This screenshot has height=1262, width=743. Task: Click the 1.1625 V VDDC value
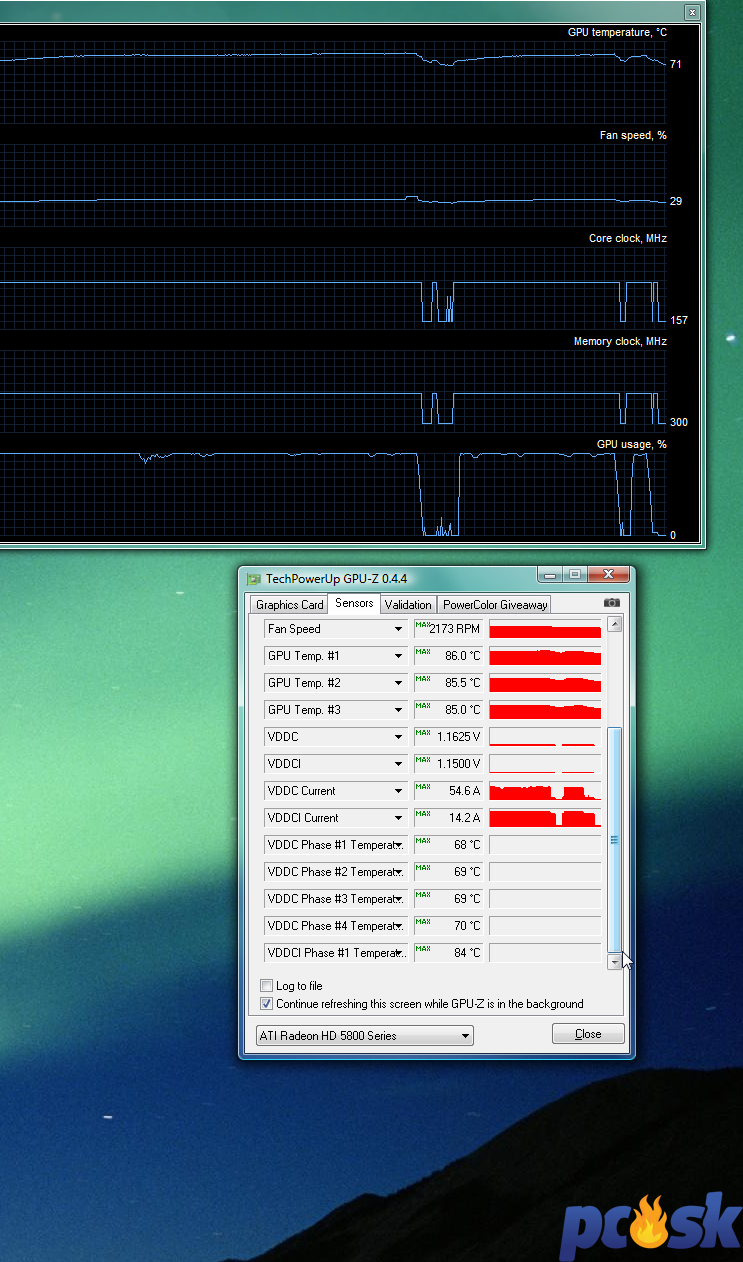[459, 737]
